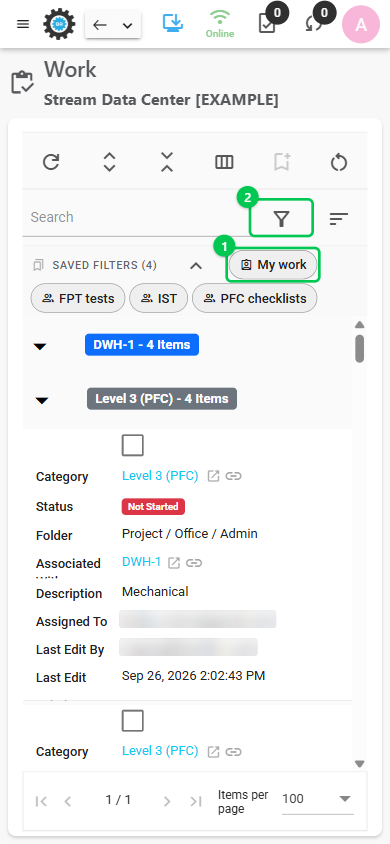The width and height of the screenshot is (390, 844).
Task: Open first Category in new window icon
Action: click(x=214, y=476)
